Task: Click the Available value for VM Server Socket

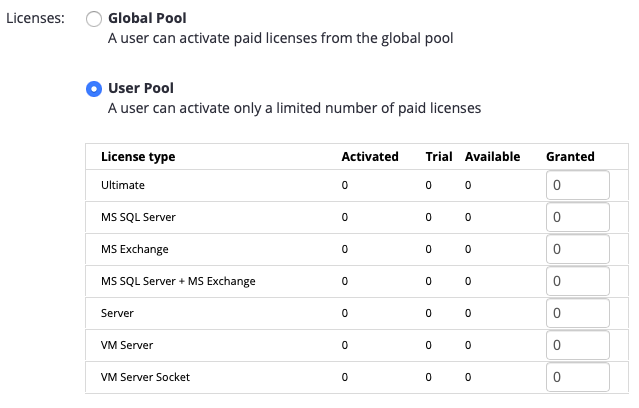Action: point(468,377)
